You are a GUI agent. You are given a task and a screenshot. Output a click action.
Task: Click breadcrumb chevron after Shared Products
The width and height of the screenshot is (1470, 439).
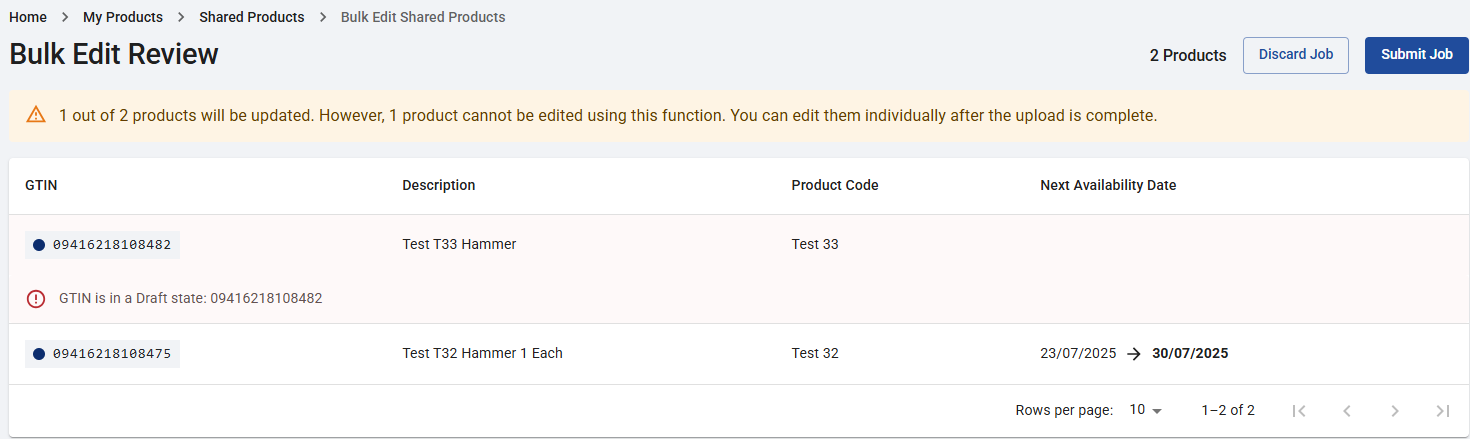(323, 17)
